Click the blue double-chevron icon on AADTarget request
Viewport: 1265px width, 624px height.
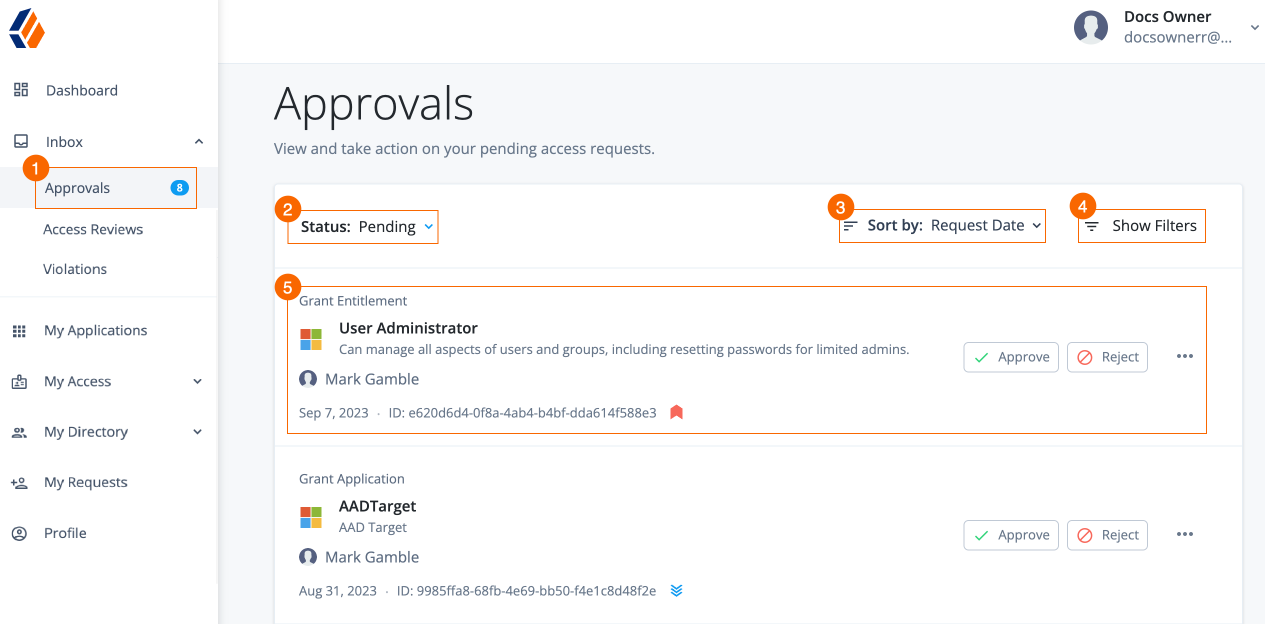click(x=676, y=590)
